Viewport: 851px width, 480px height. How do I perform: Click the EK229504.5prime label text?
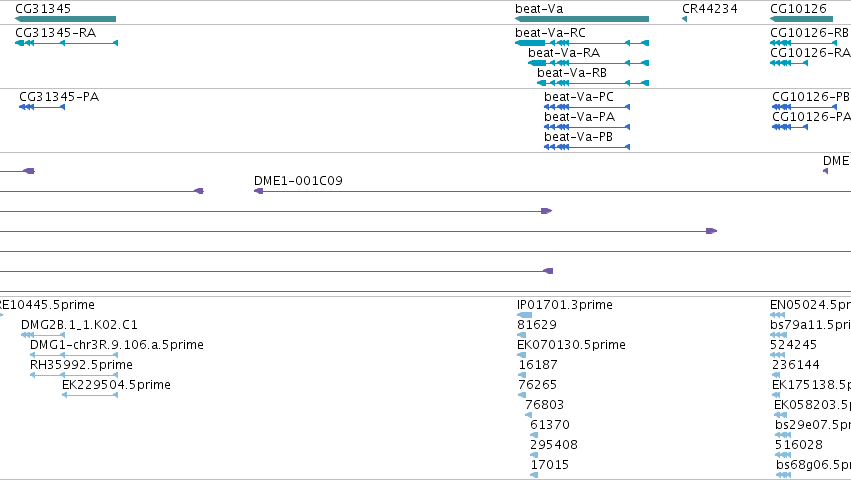pos(116,385)
